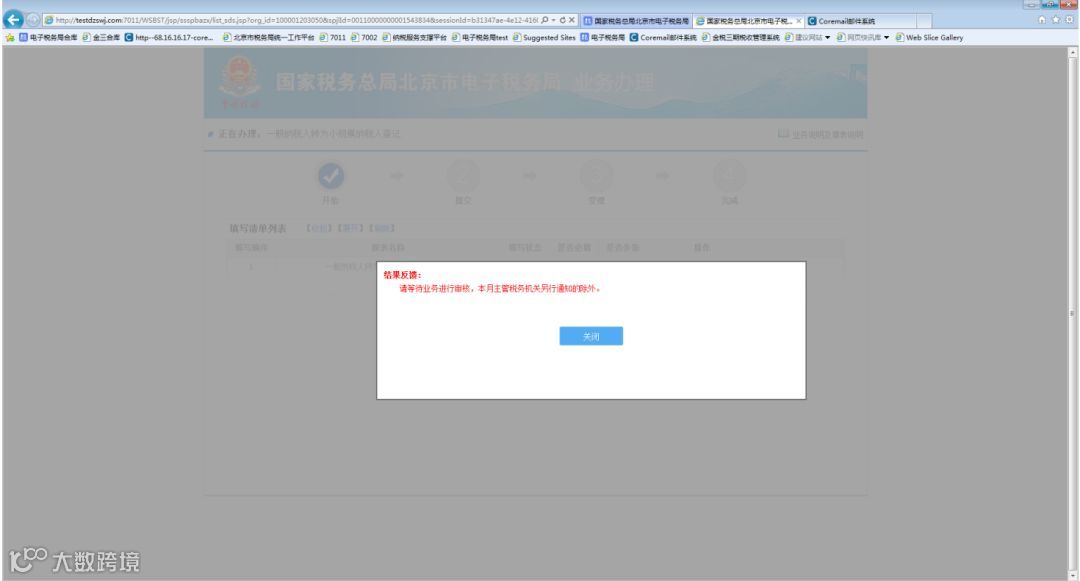
Task: Open the 金税三期税收管理系统 bookmark
Action: click(x=741, y=38)
